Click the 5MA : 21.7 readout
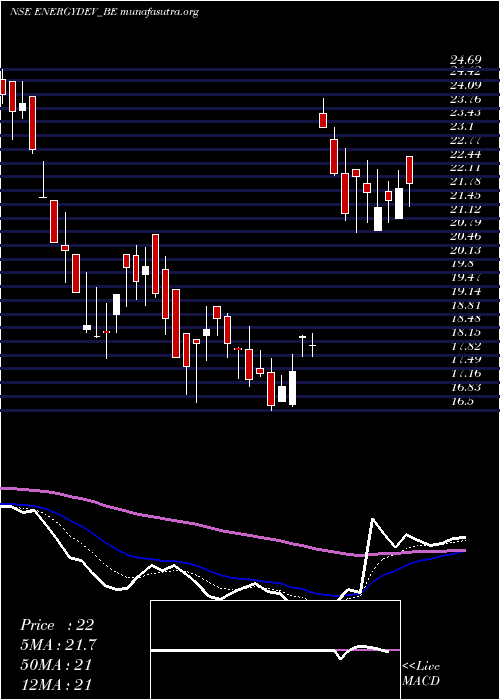Screen dimensions: 500x700 pyautogui.click(x=58, y=645)
